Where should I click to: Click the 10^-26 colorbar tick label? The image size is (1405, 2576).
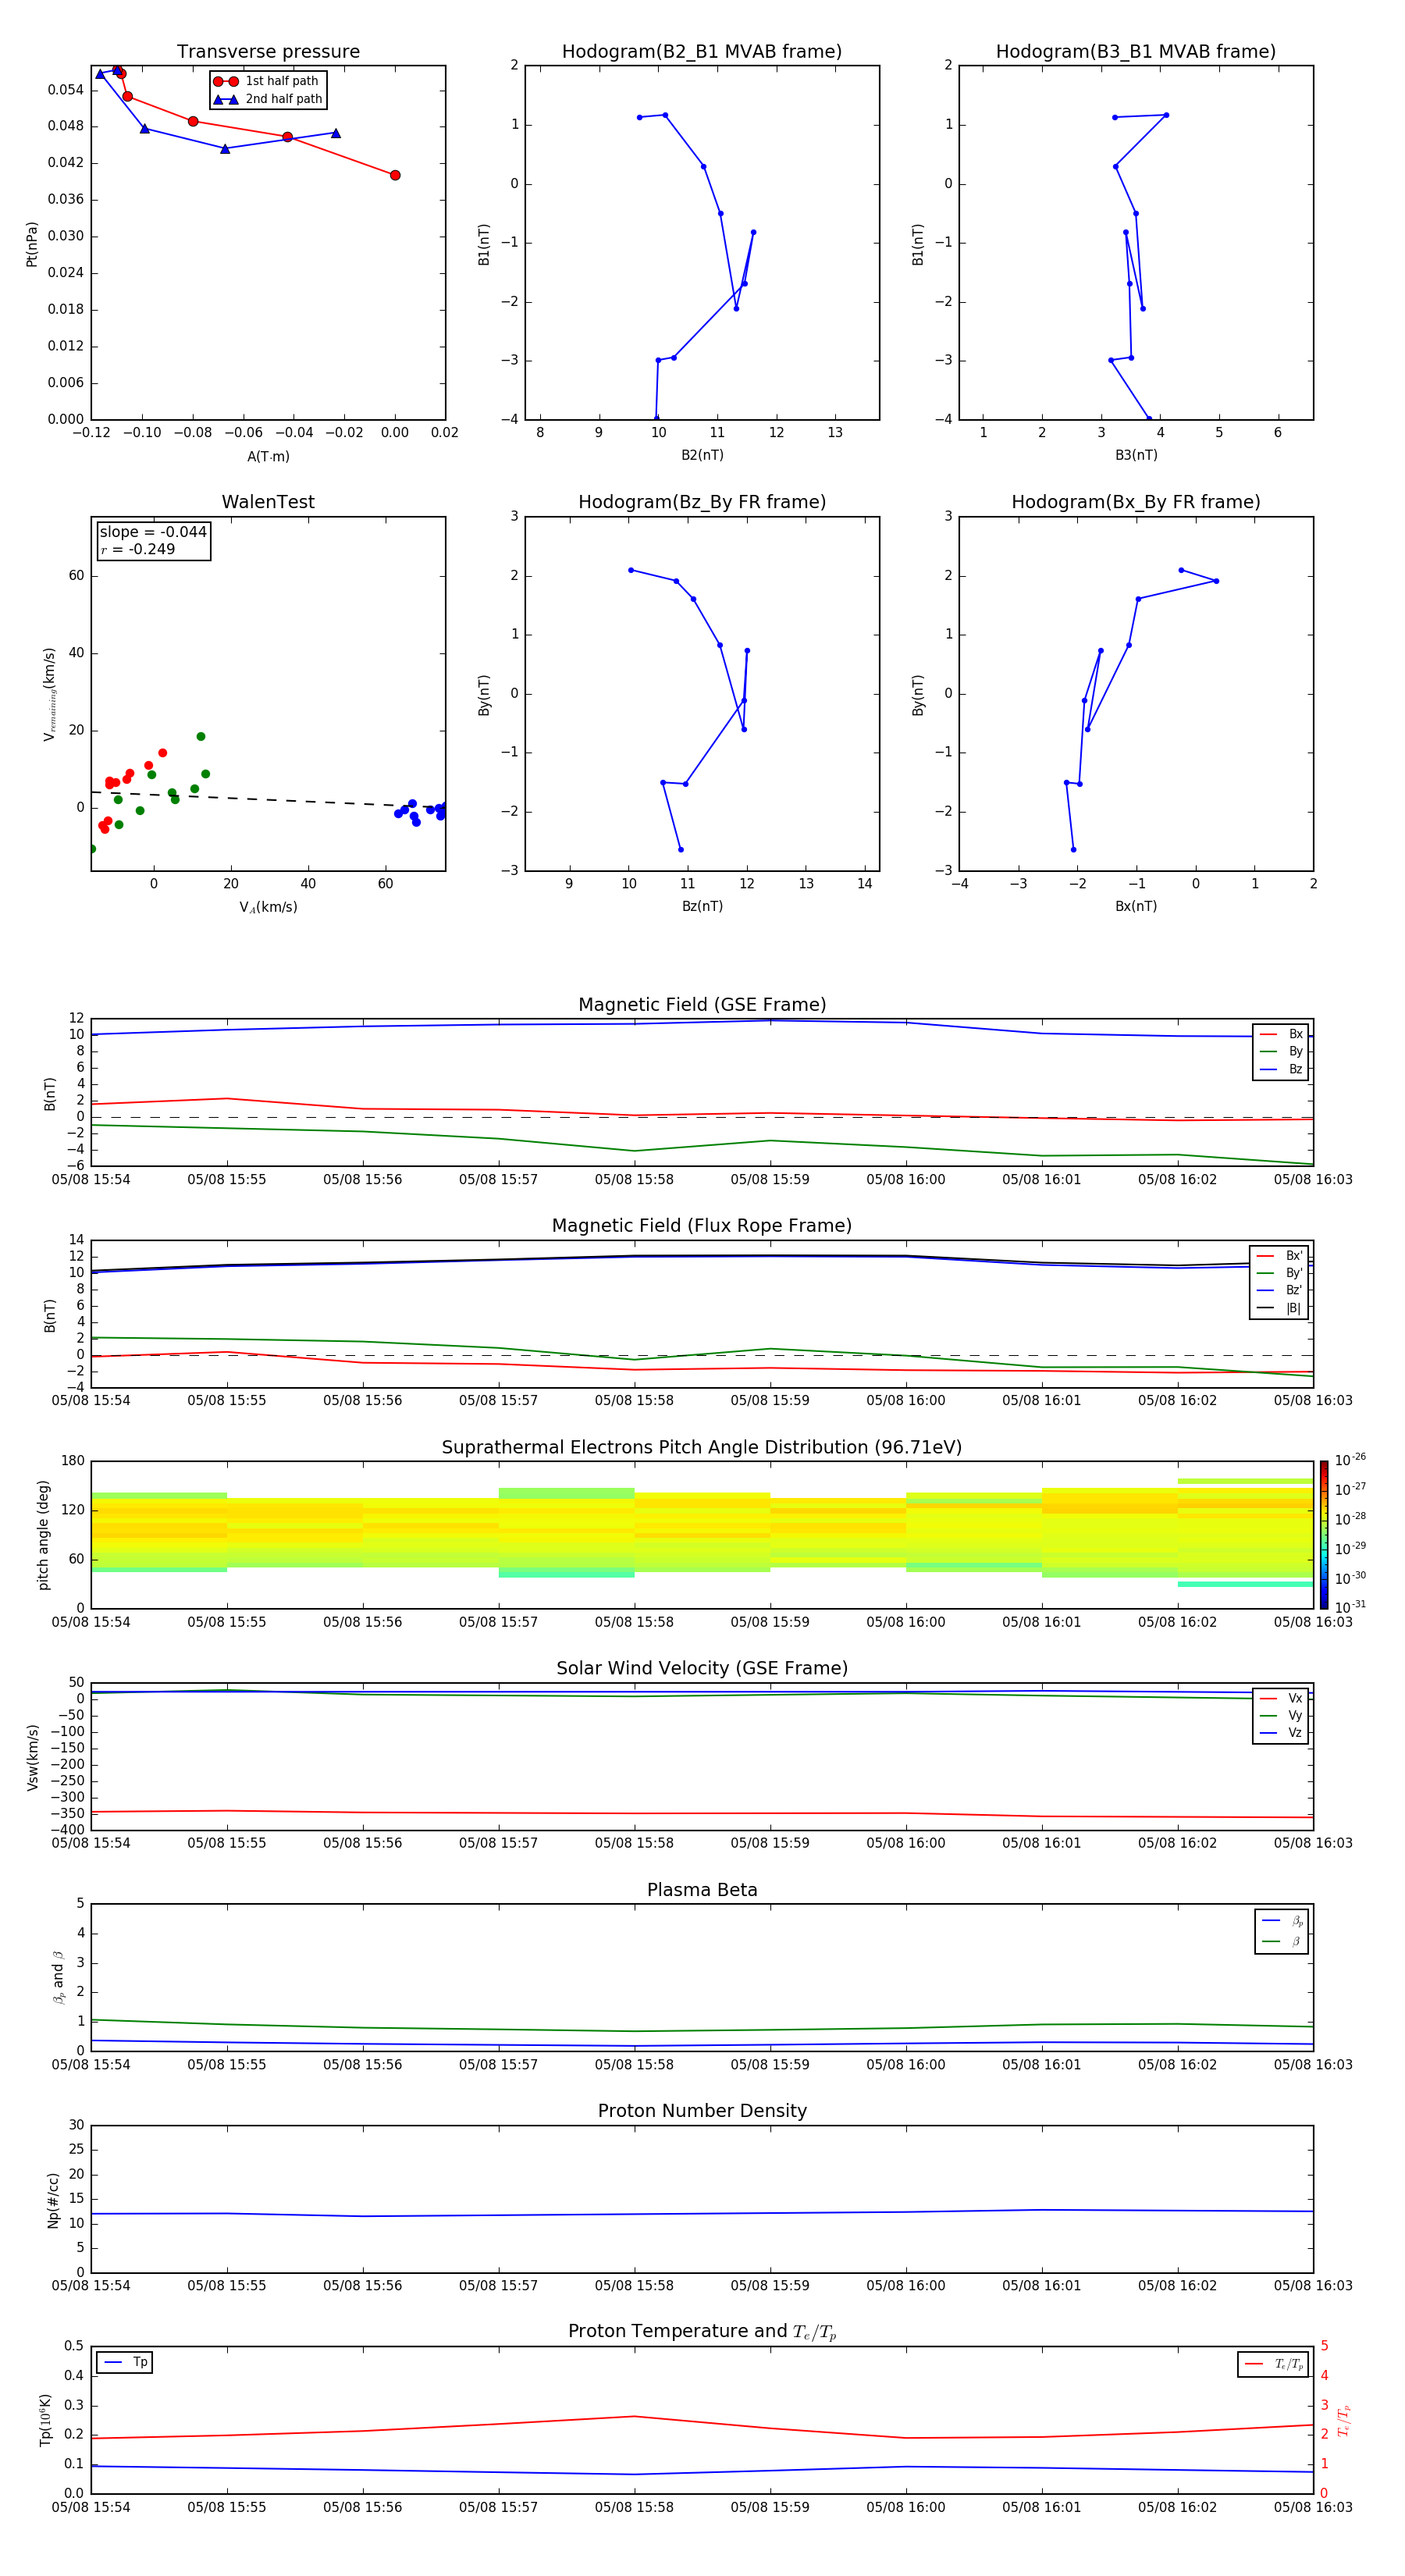point(1350,1460)
